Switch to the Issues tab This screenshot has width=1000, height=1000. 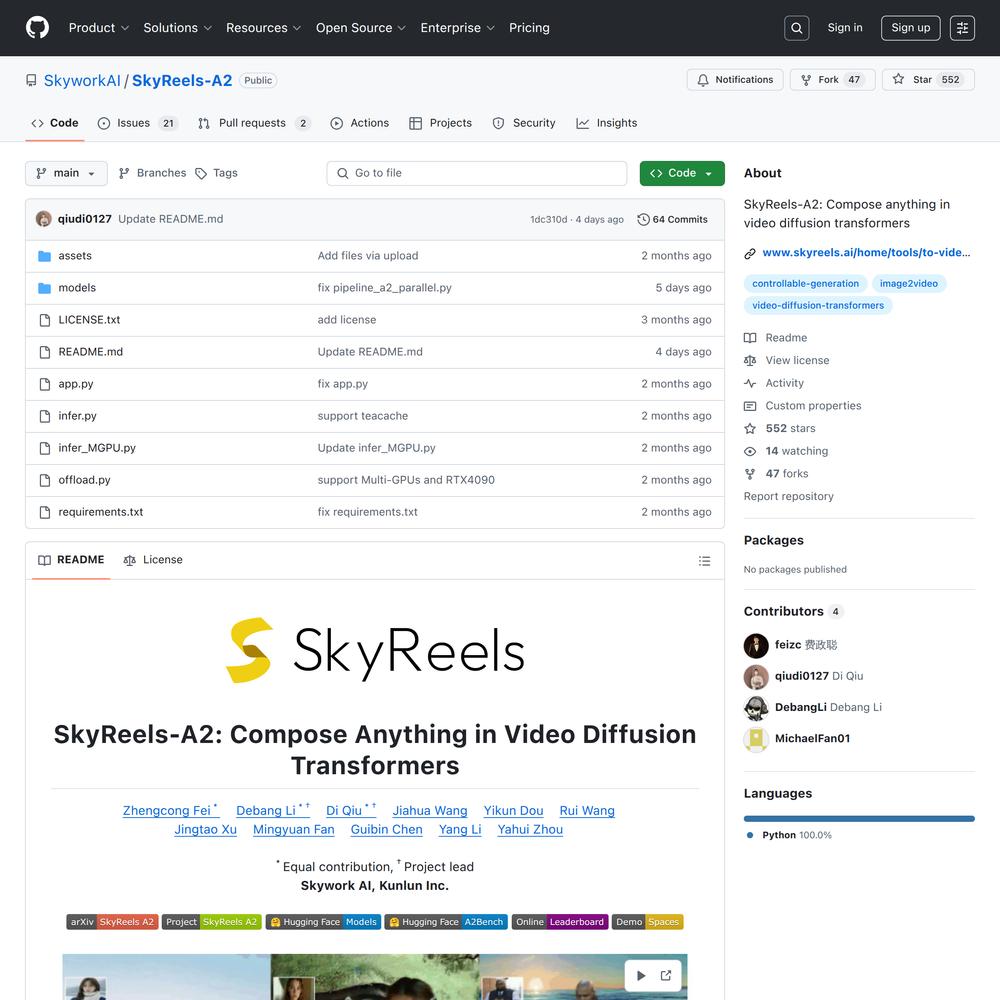(138, 123)
